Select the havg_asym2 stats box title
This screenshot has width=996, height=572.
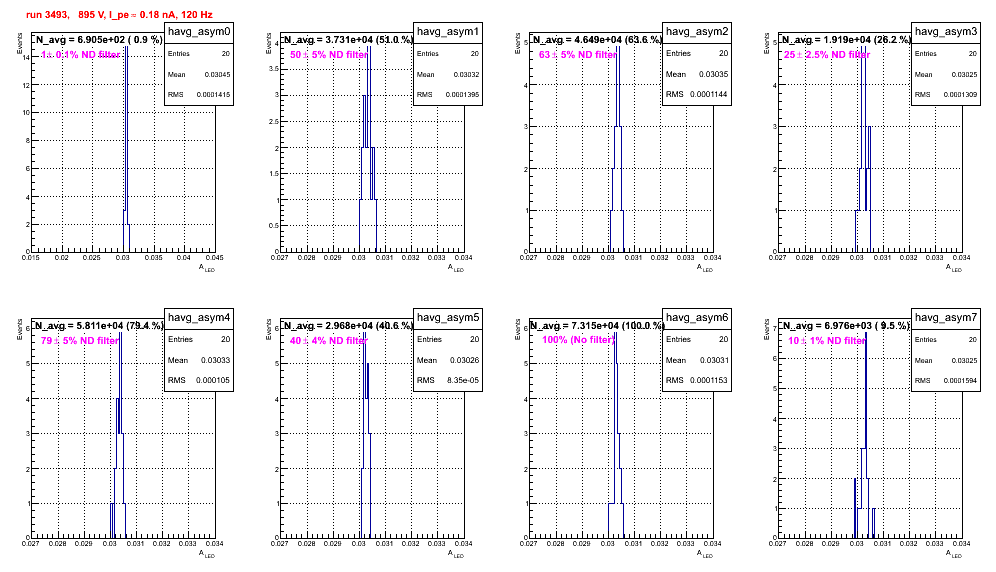tap(697, 32)
